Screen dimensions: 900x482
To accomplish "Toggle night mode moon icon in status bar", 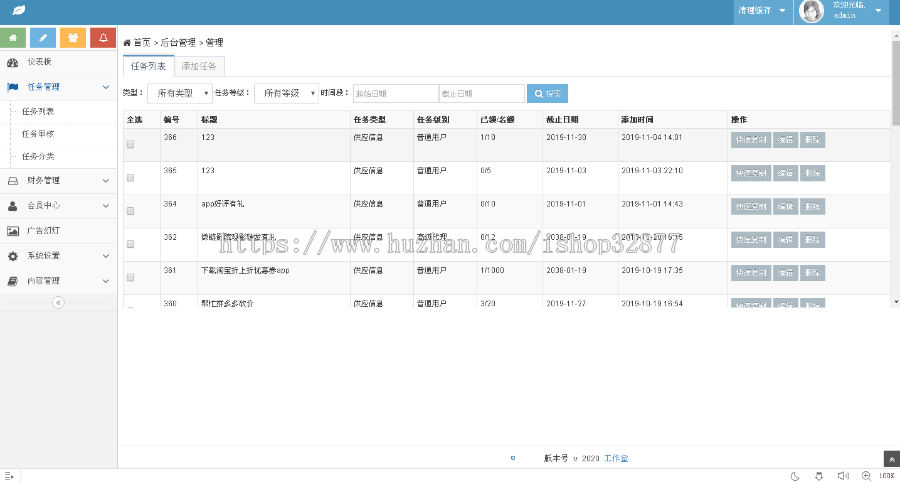I will [796, 476].
